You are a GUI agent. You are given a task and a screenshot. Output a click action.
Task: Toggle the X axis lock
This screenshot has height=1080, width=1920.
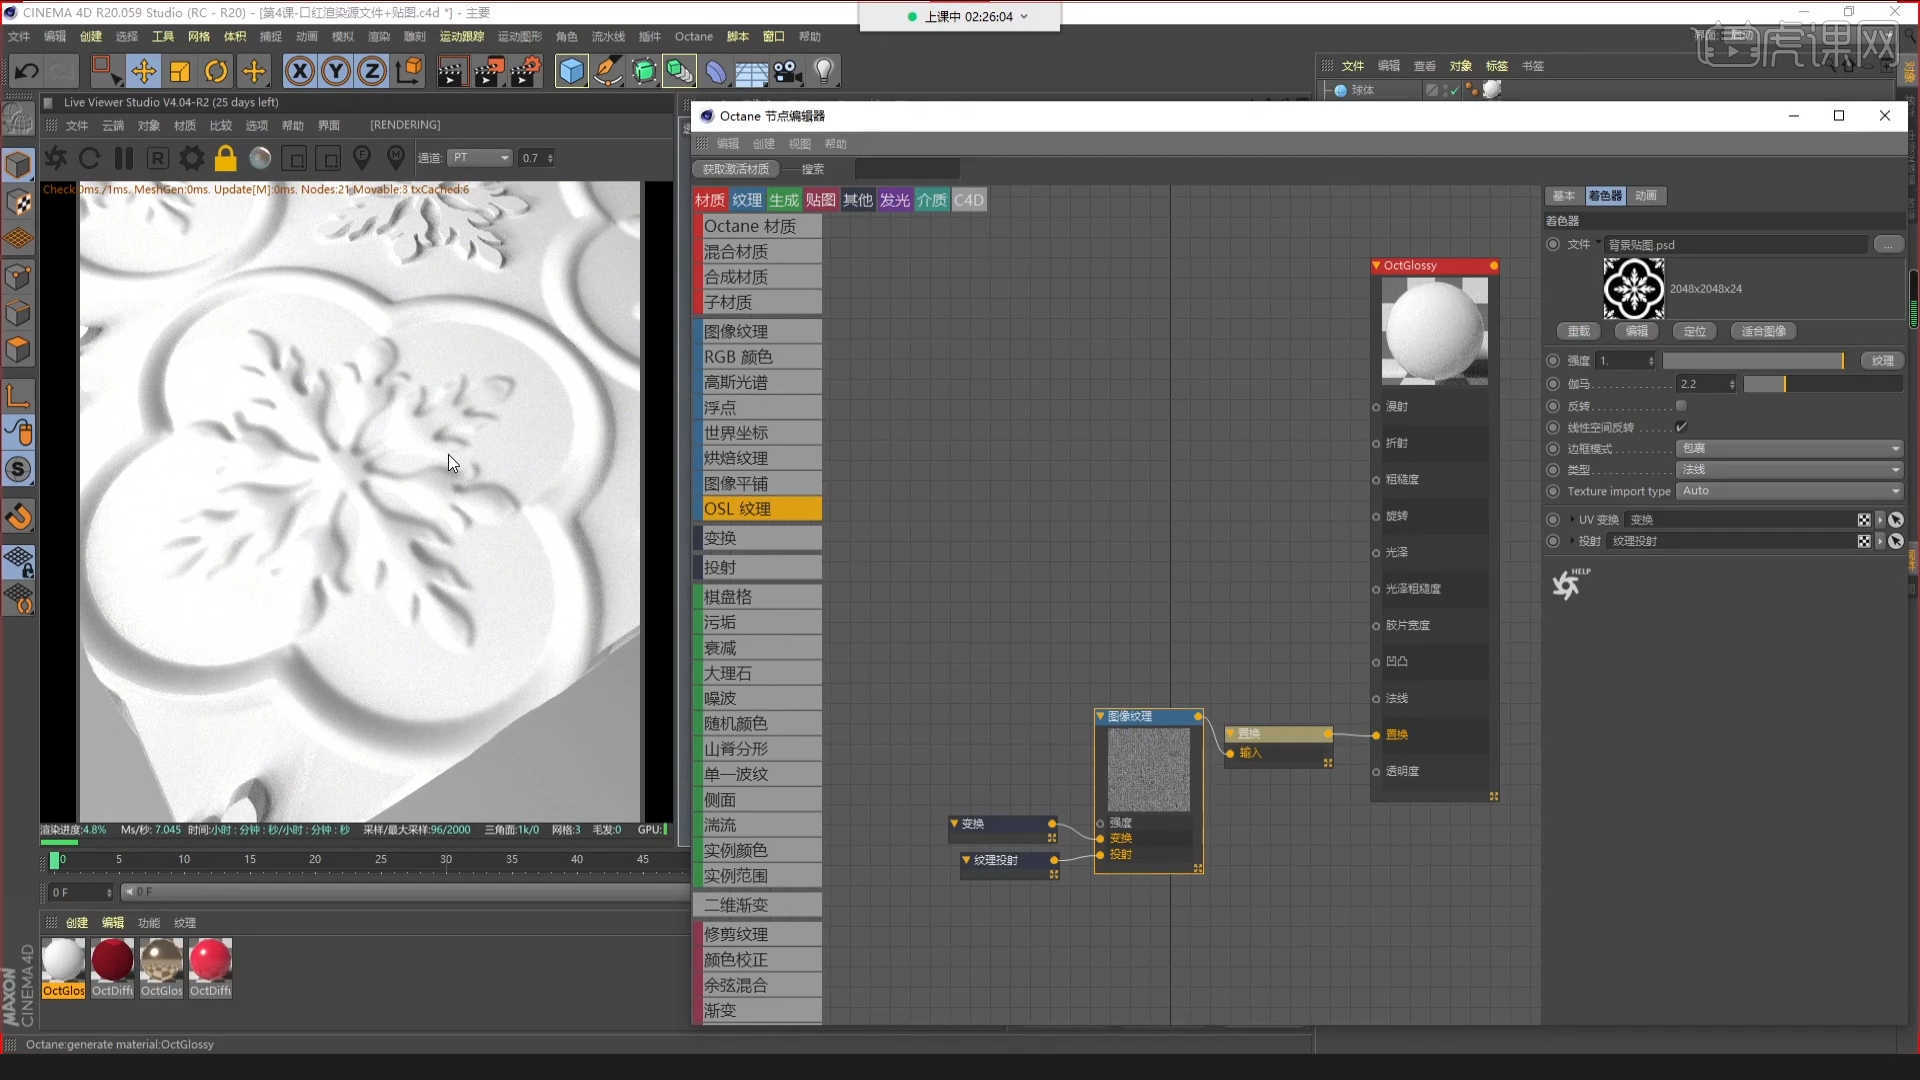(x=299, y=71)
